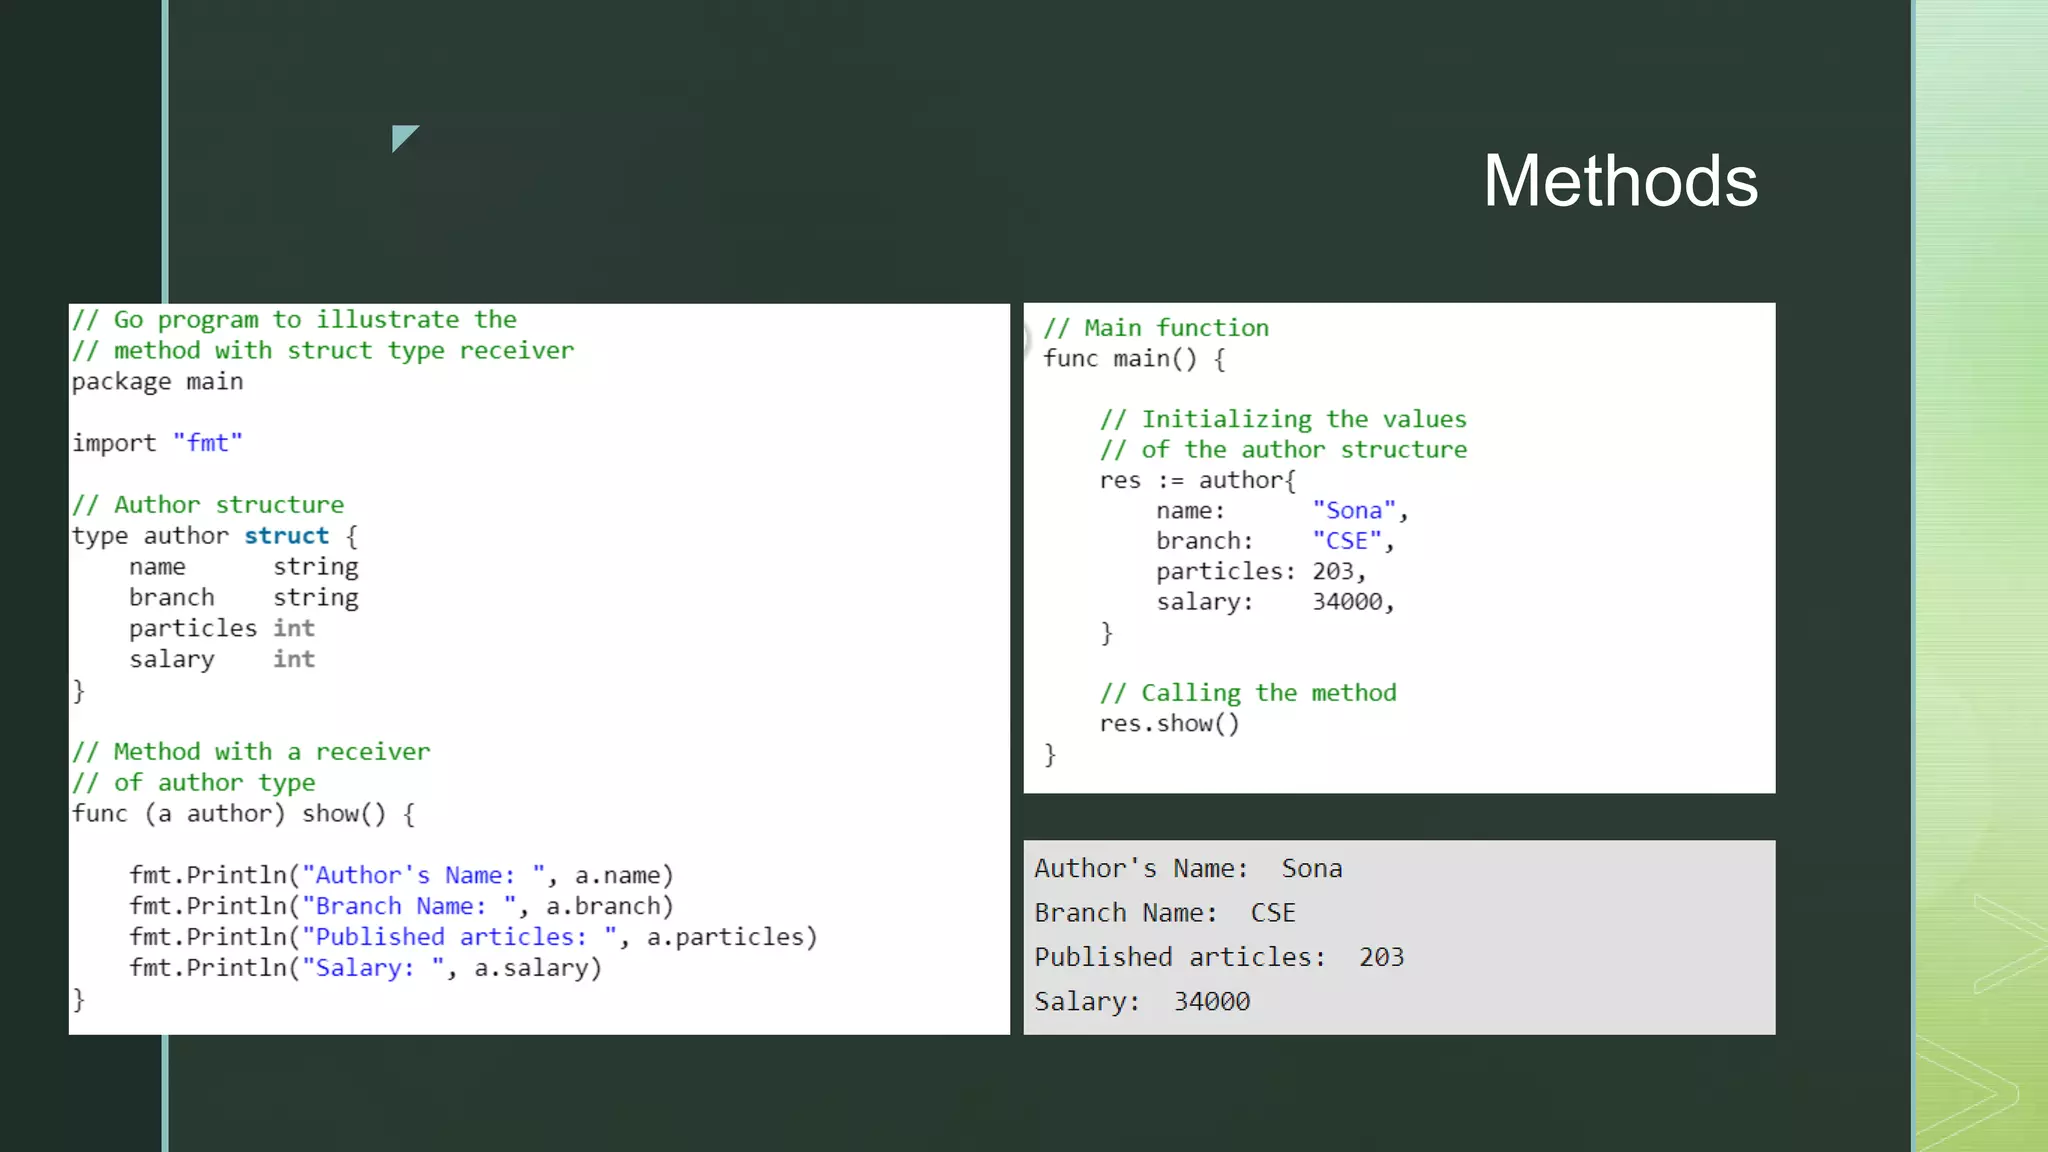Viewport: 2048px width, 1152px height.
Task: Click the 'type author struct {' line
Action: pyautogui.click(x=215, y=536)
